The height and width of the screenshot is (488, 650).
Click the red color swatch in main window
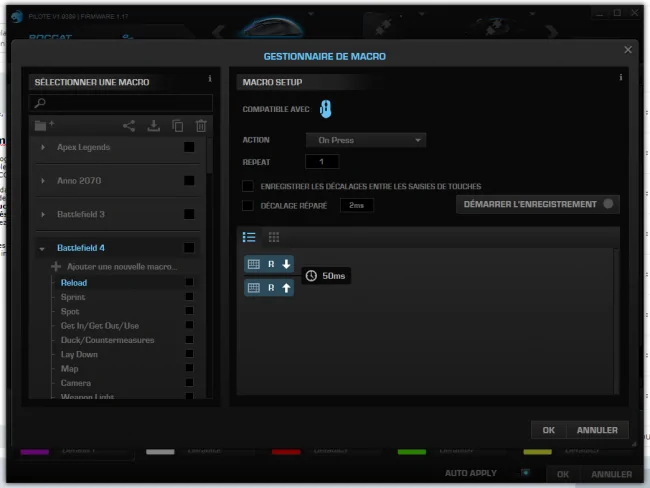[286, 452]
